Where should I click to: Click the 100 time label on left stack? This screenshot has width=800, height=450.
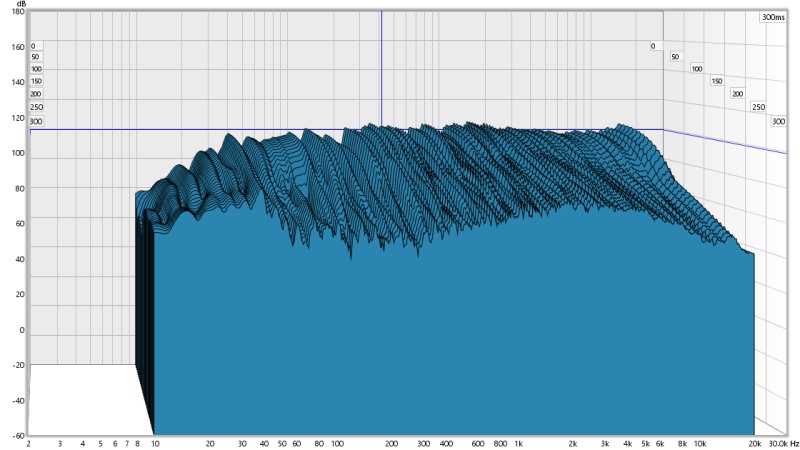(x=36, y=69)
